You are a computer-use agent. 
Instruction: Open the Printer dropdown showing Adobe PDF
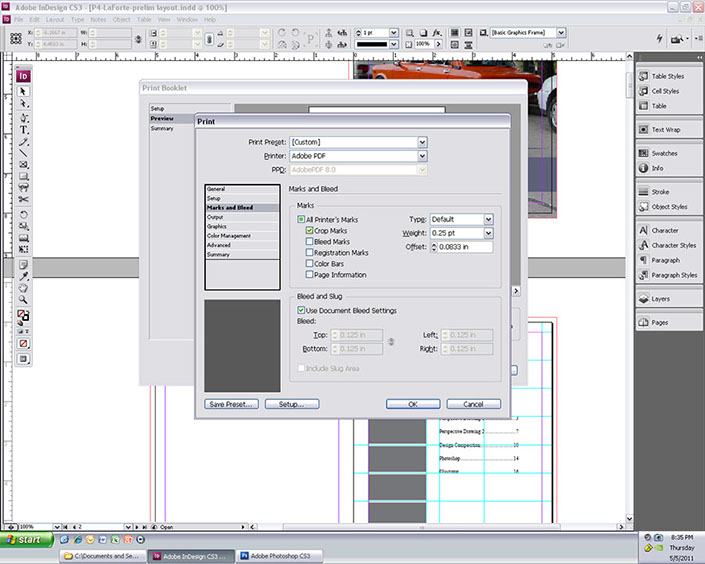[x=422, y=156]
